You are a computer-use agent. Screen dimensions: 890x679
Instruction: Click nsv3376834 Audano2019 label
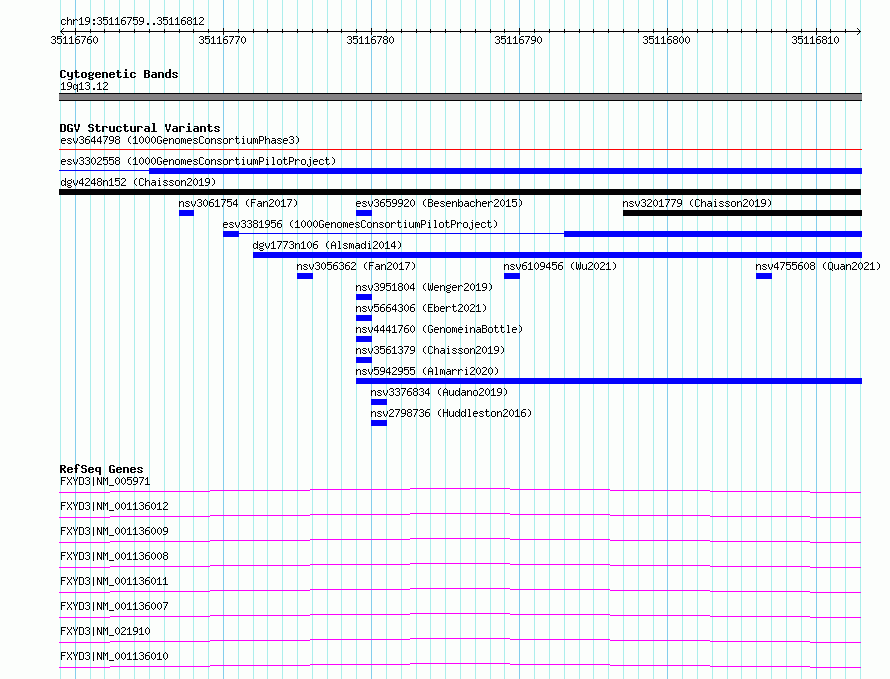[x=439, y=392]
